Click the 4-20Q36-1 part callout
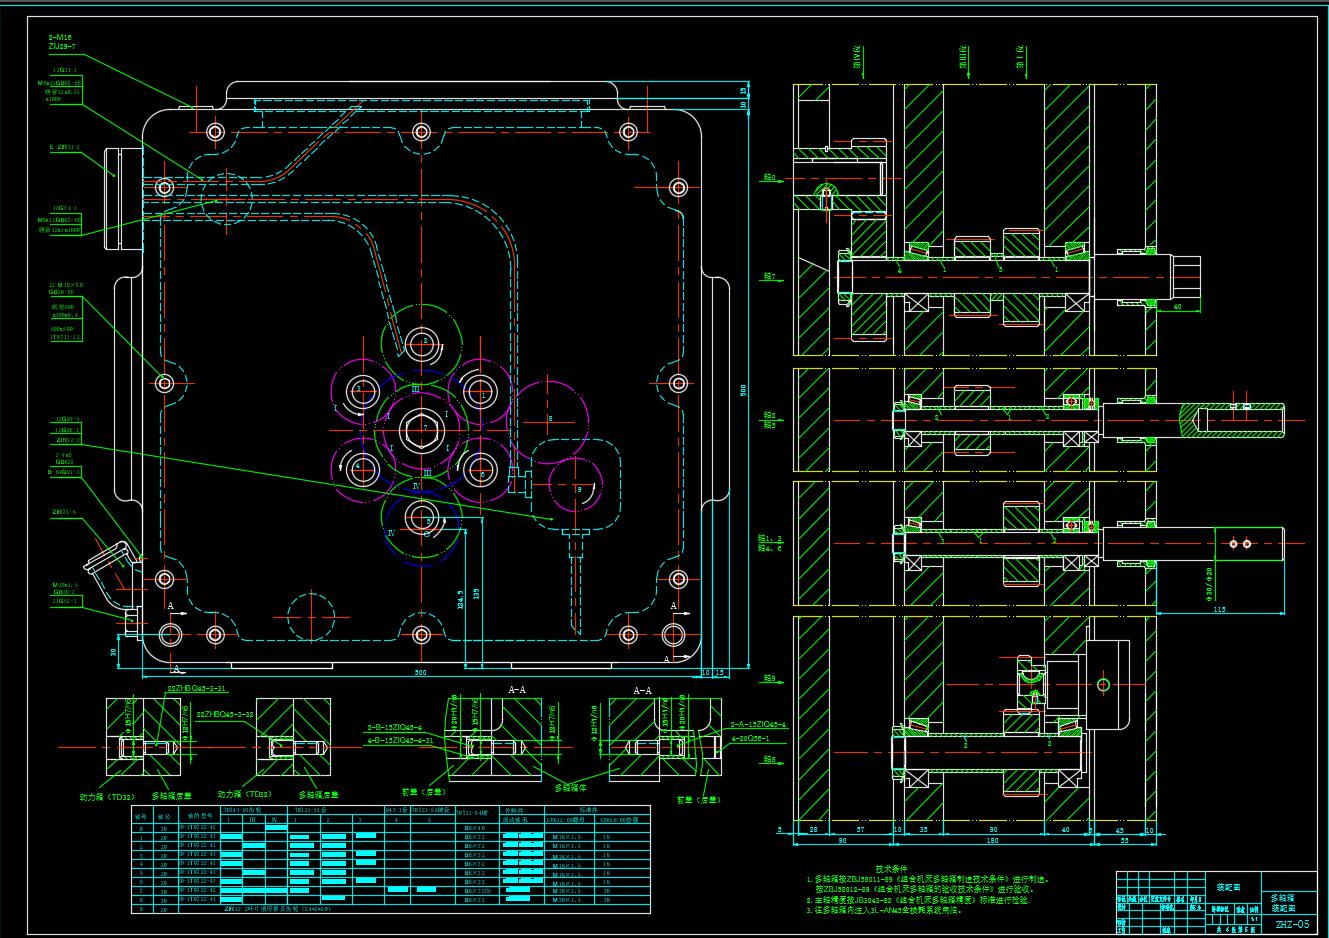Screen dimensions: 1329x938 [x=754, y=738]
